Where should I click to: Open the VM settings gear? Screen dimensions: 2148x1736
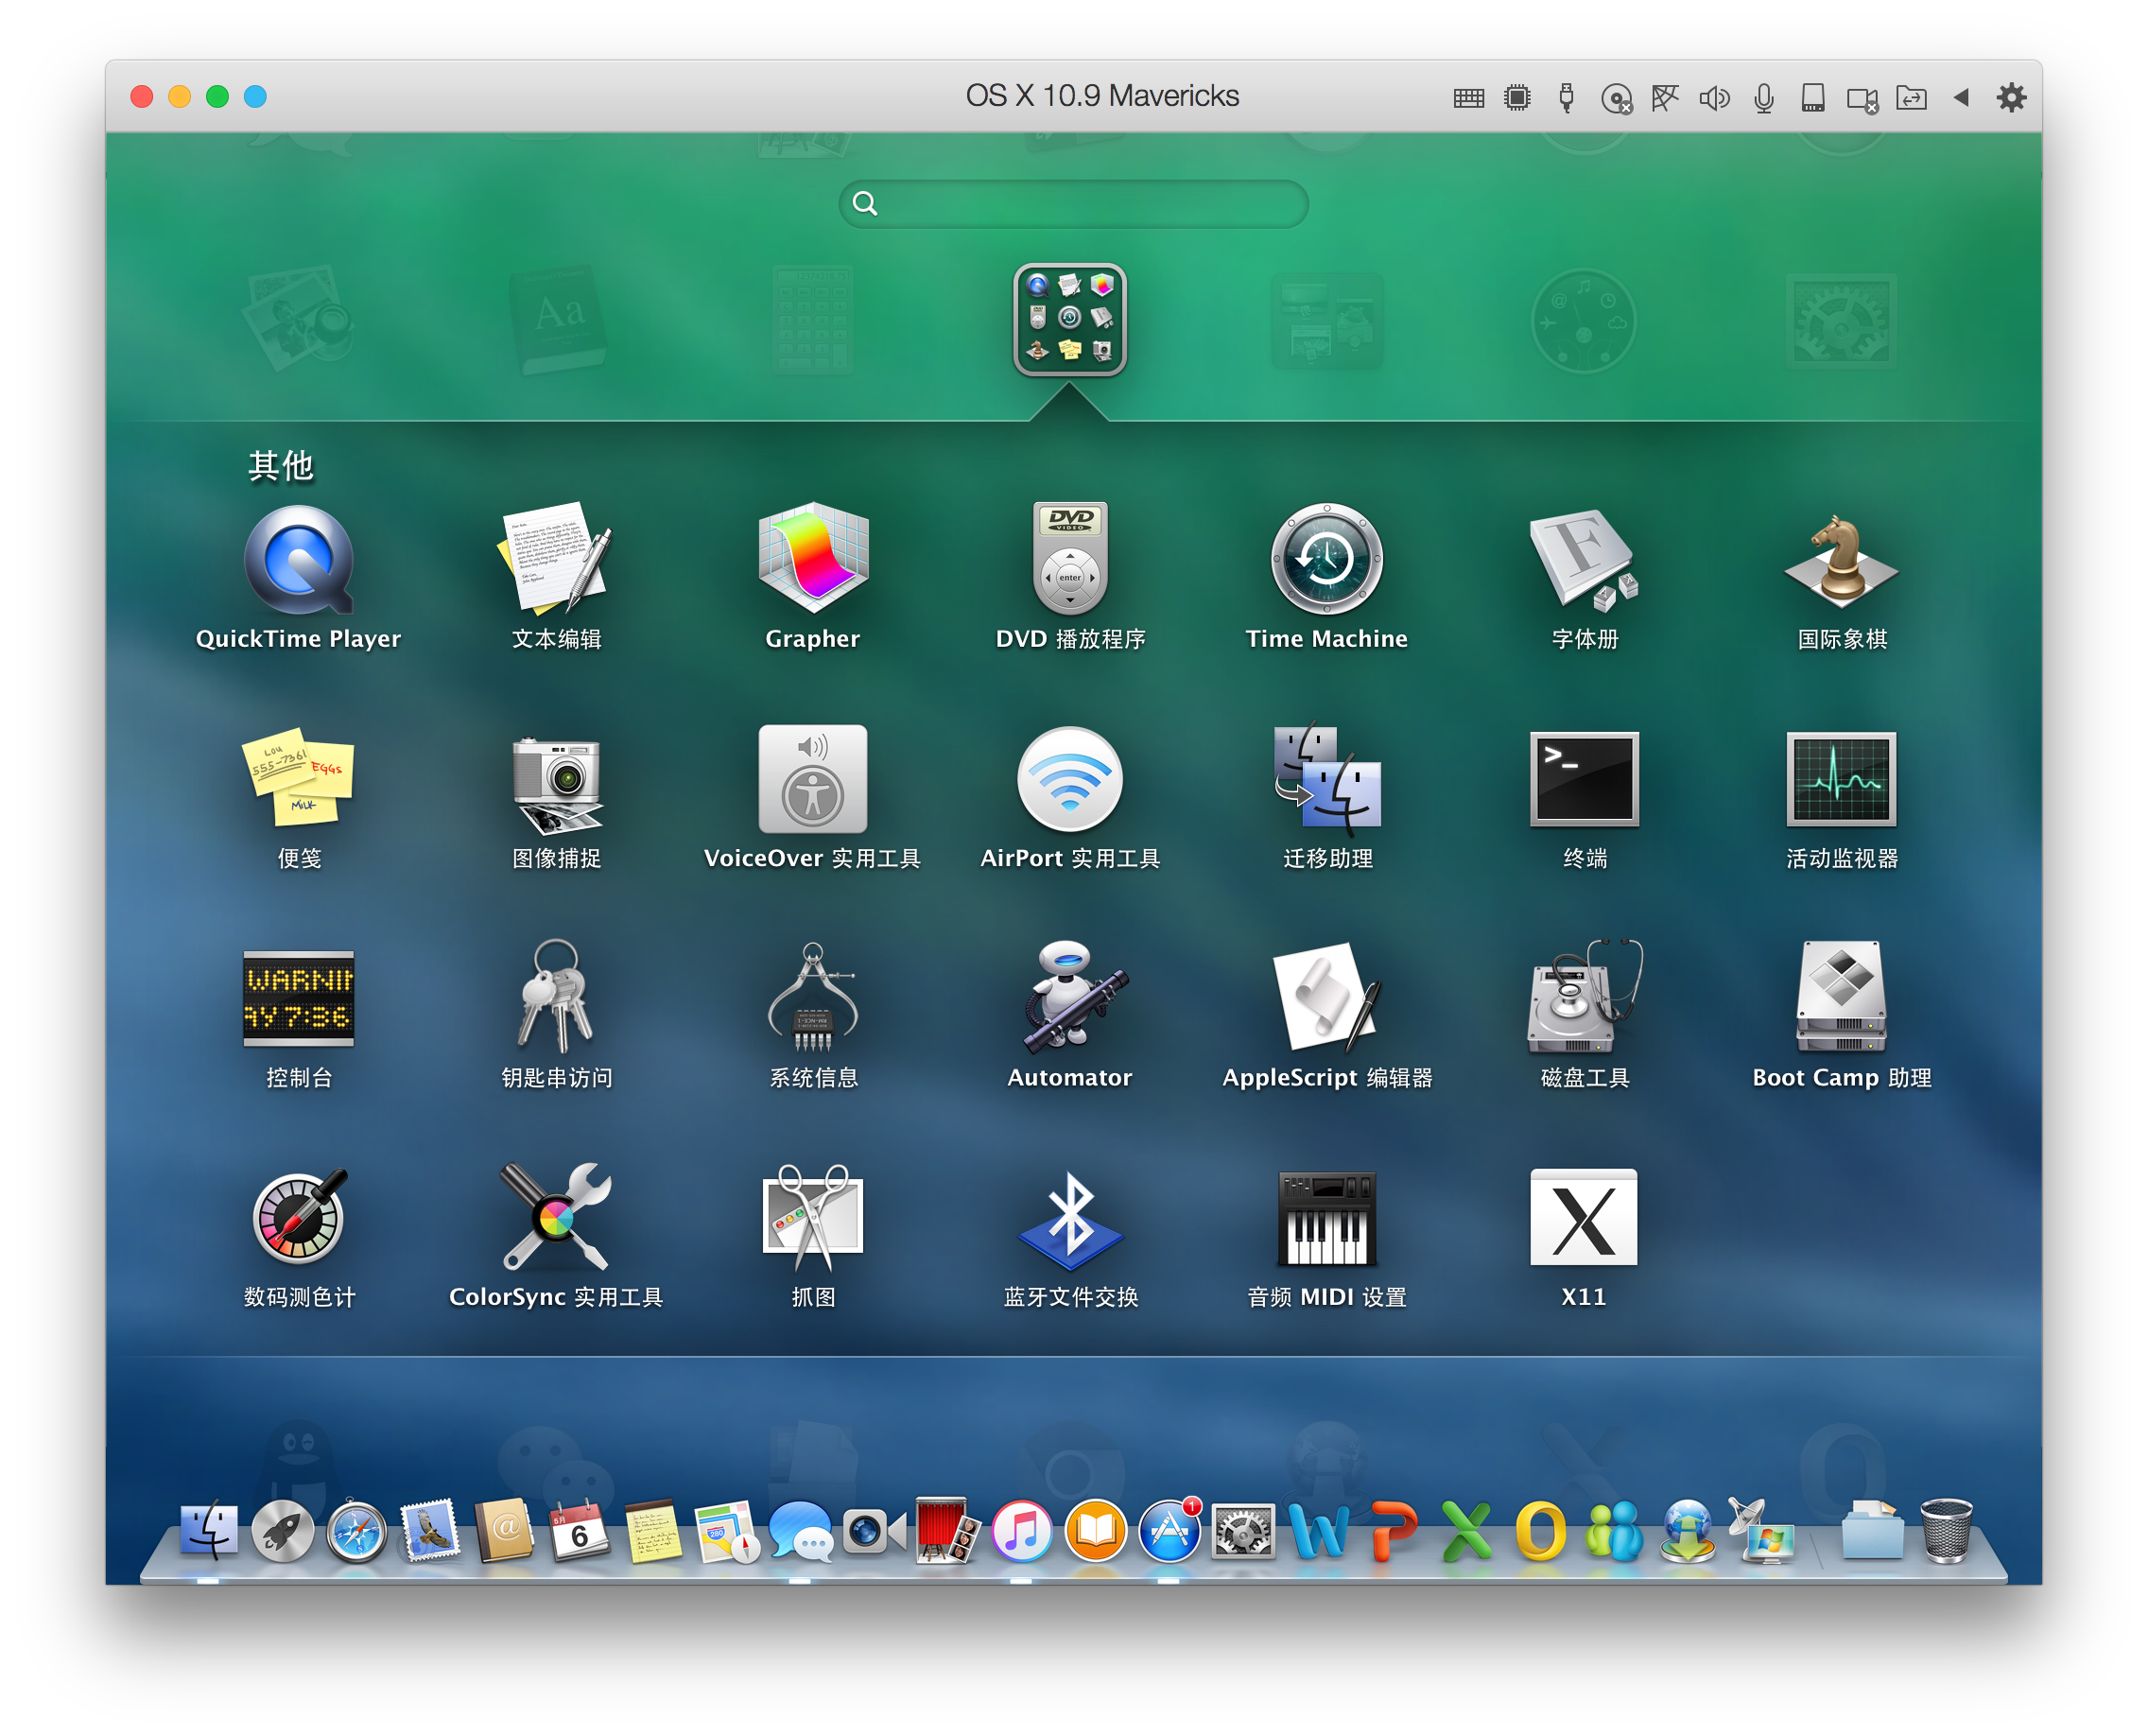pyautogui.click(x=2011, y=98)
